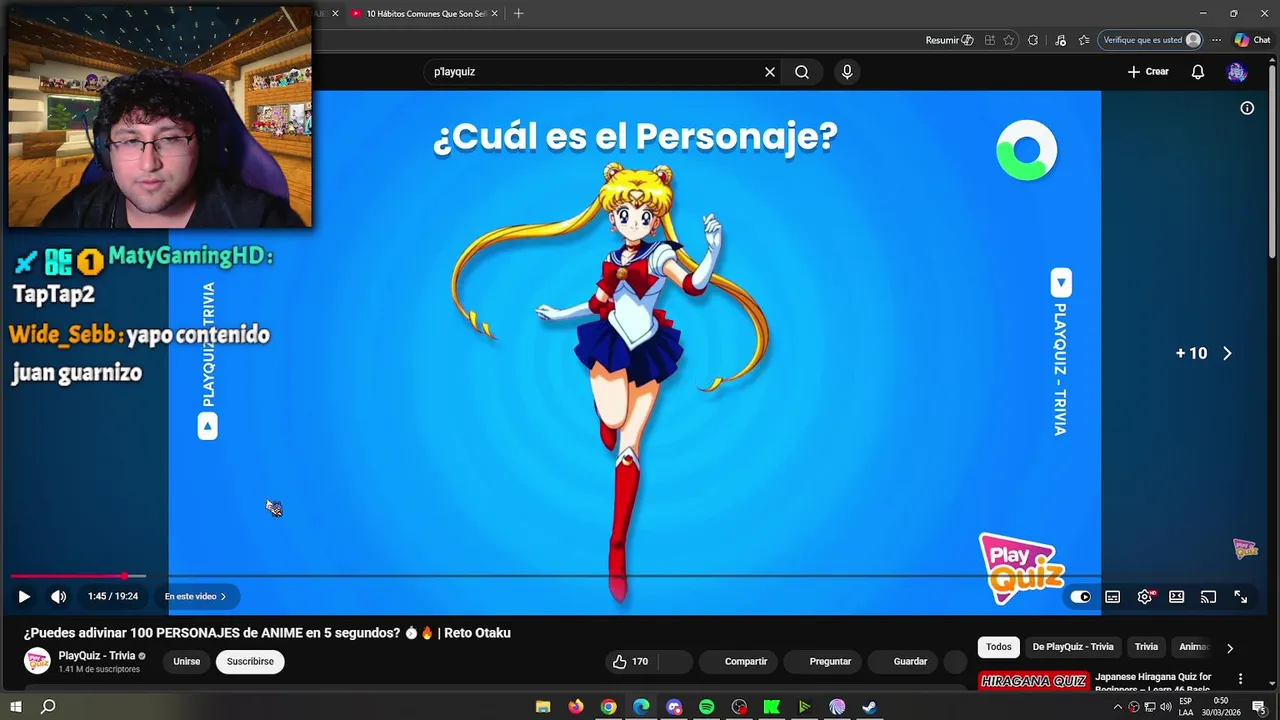
Task: Run the search with the magnifier button
Action: (802, 72)
